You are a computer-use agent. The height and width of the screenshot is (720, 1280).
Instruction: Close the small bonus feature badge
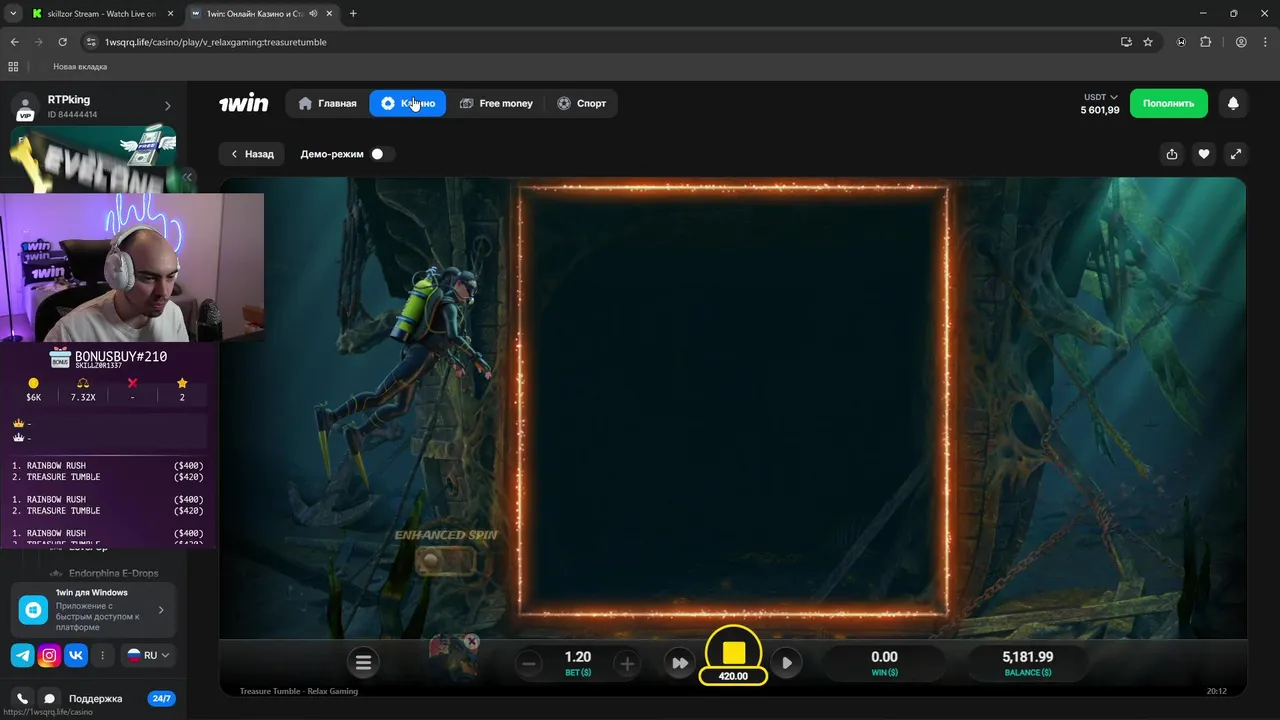point(472,641)
